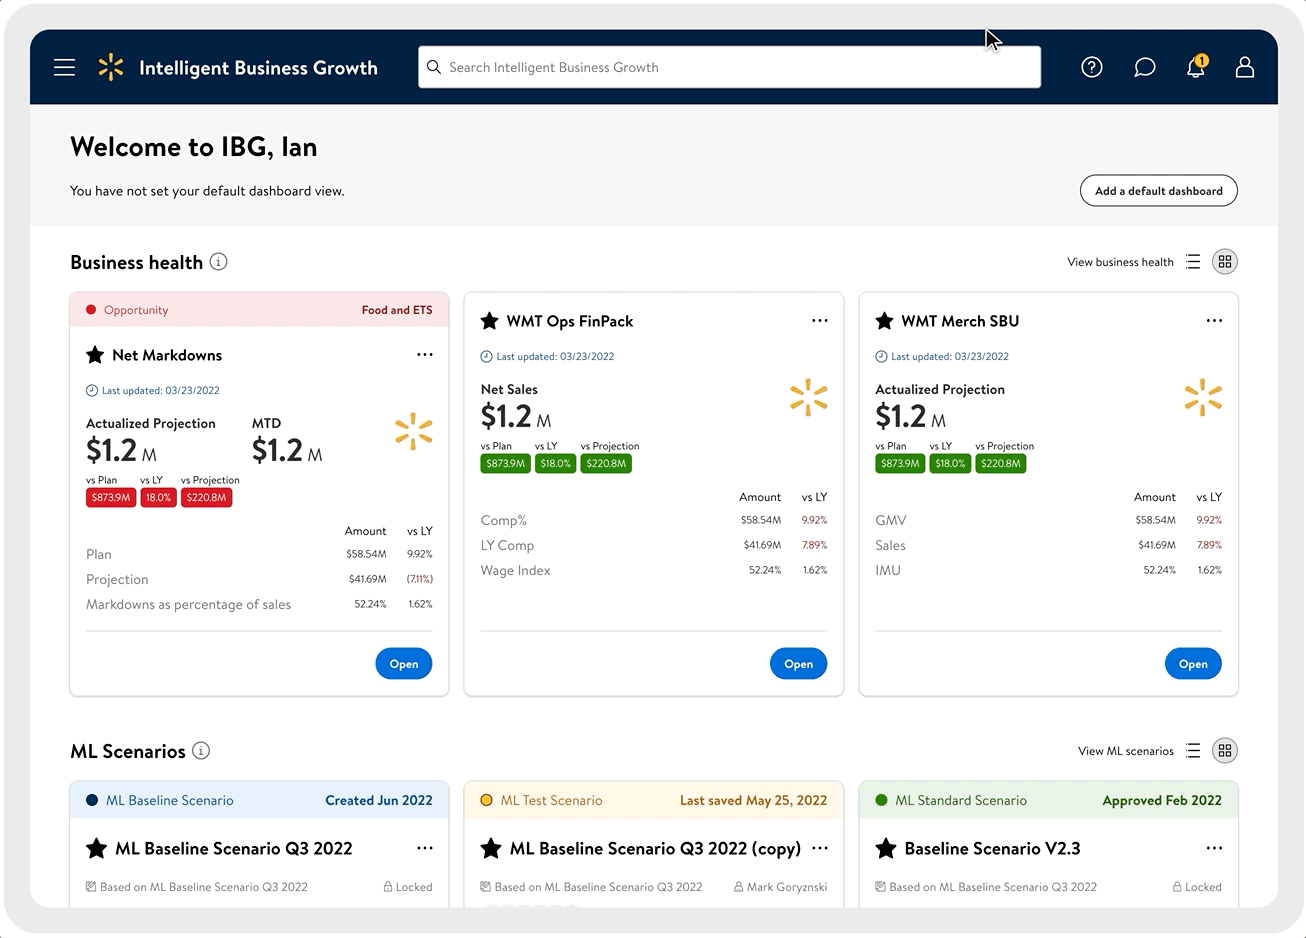Open Baseline Scenario V2.3 options menu
The image size is (1306, 938).
click(x=1214, y=848)
